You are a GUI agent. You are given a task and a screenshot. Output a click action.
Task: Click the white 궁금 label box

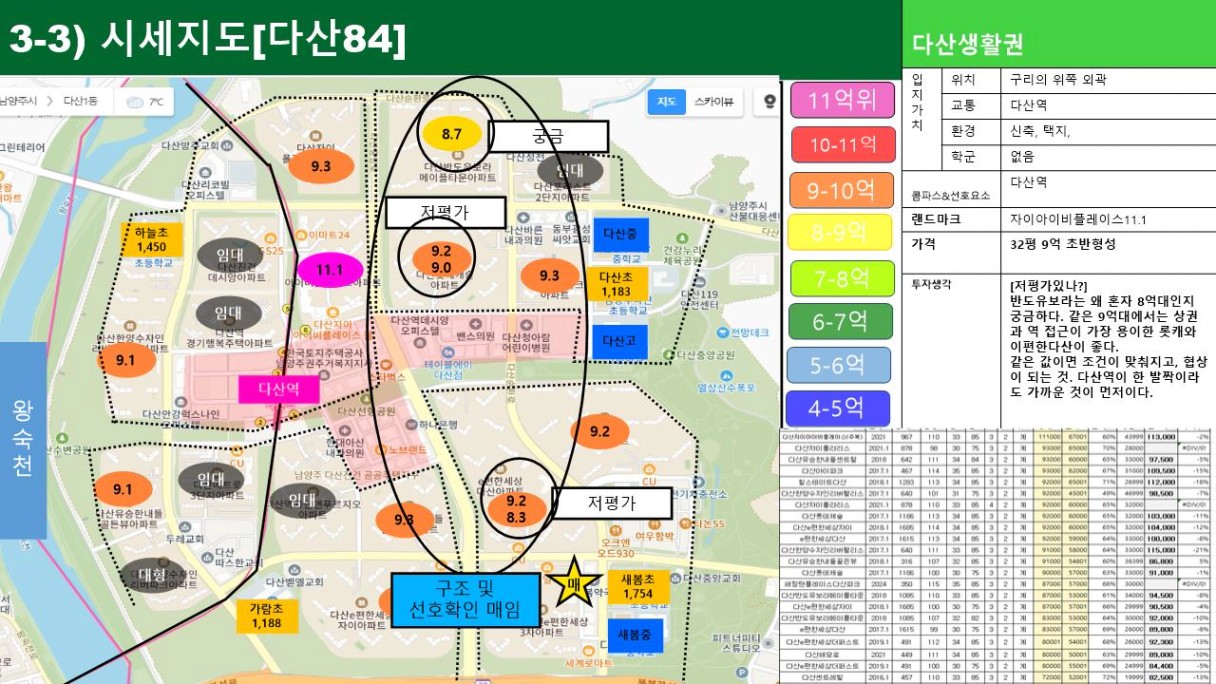[548, 135]
